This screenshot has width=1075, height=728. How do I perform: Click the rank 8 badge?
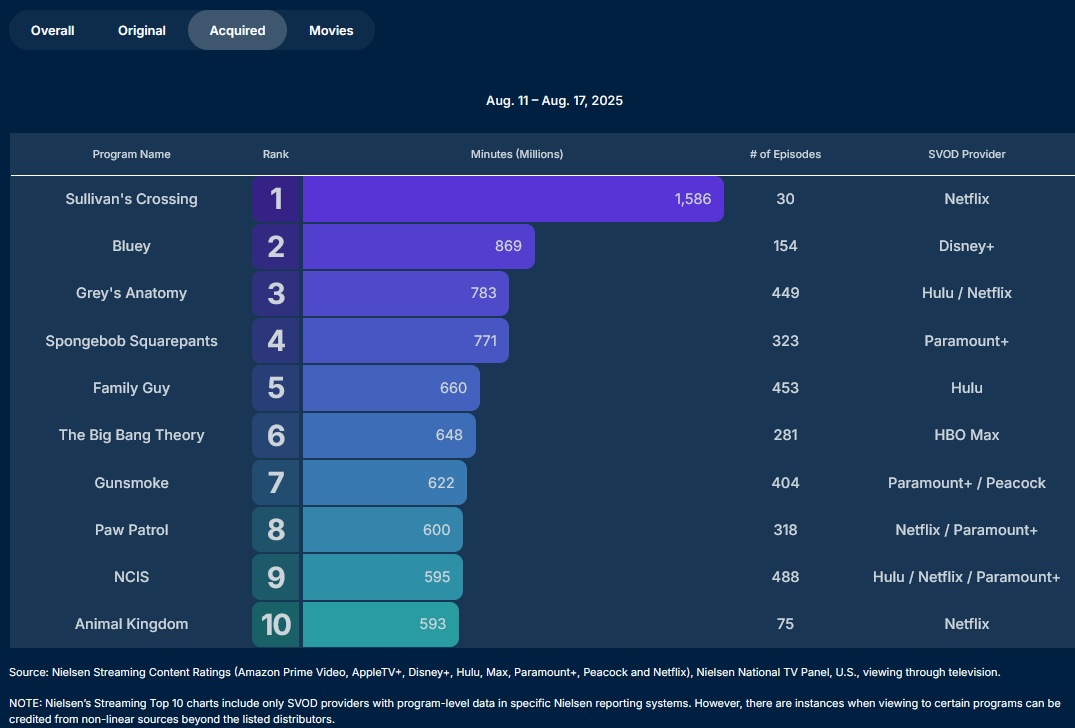(276, 530)
